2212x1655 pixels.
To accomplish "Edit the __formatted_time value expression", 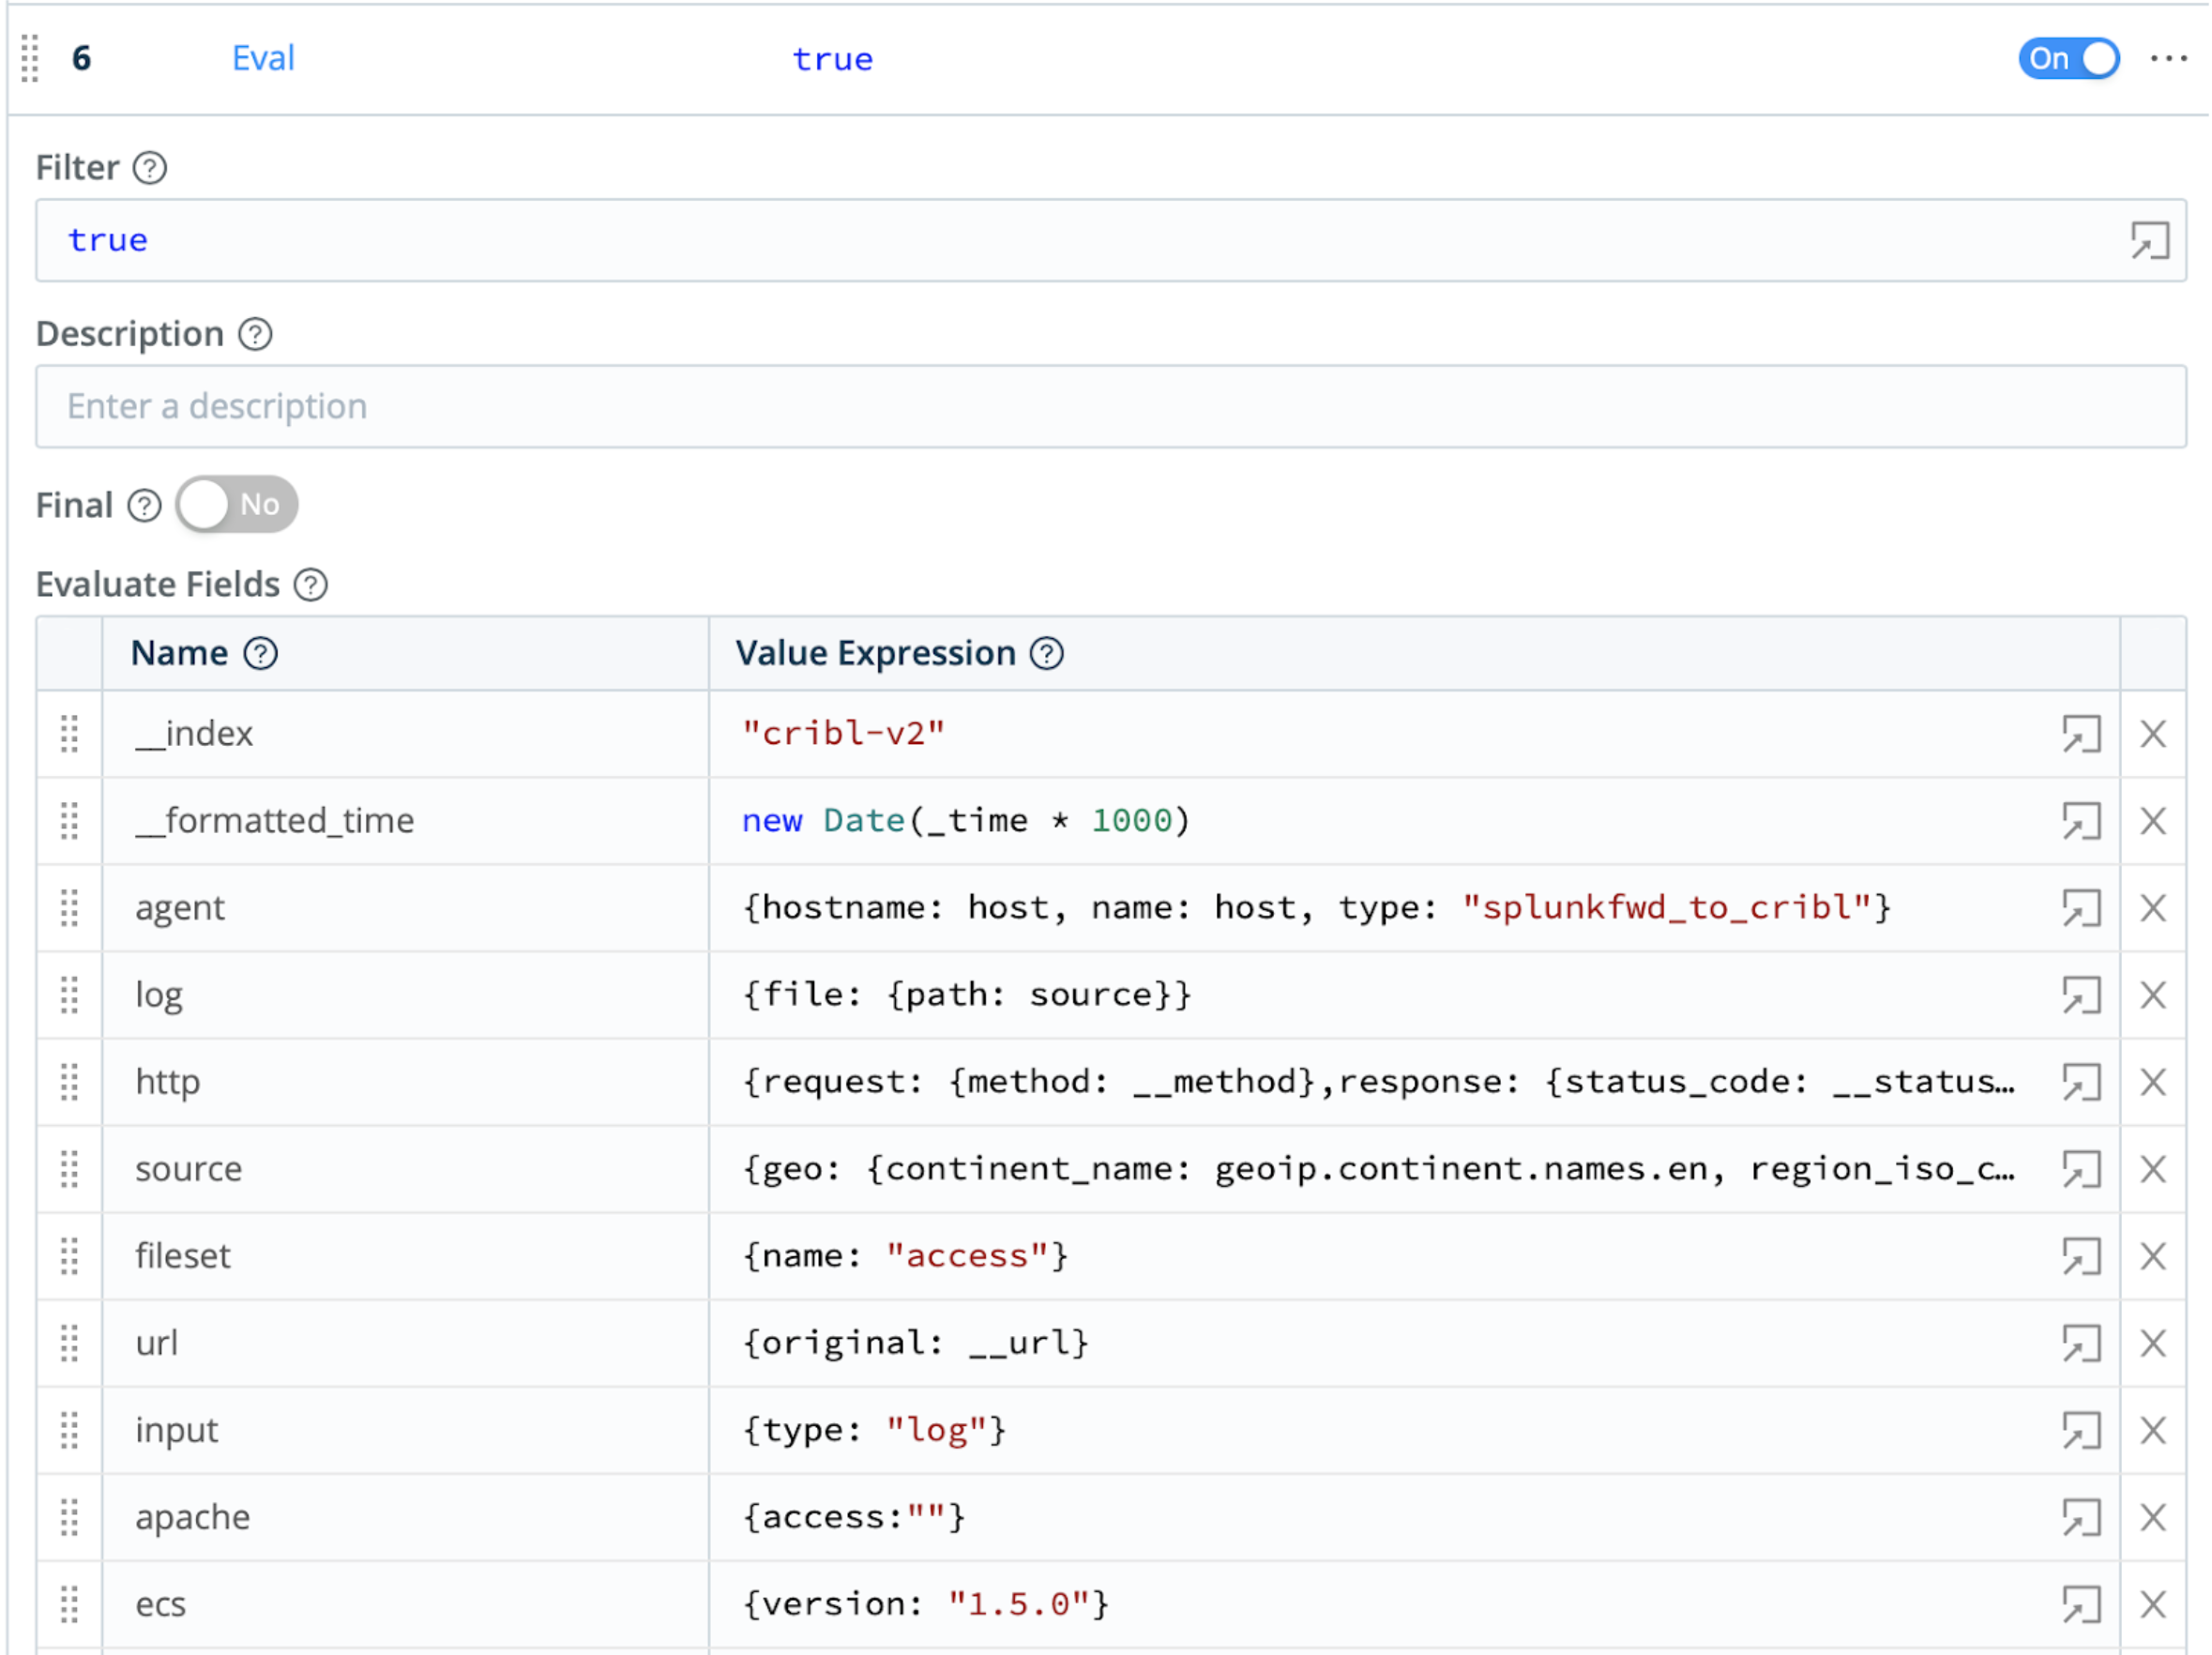I will [x=1380, y=822].
